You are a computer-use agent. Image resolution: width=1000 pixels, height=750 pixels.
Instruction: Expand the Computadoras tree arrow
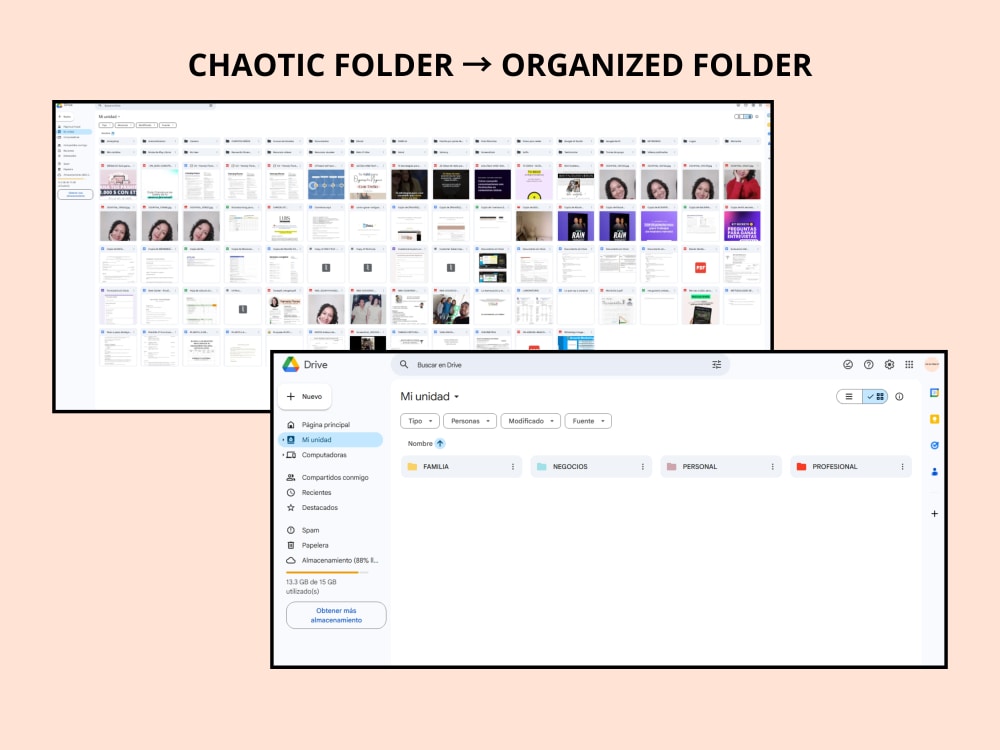point(283,455)
